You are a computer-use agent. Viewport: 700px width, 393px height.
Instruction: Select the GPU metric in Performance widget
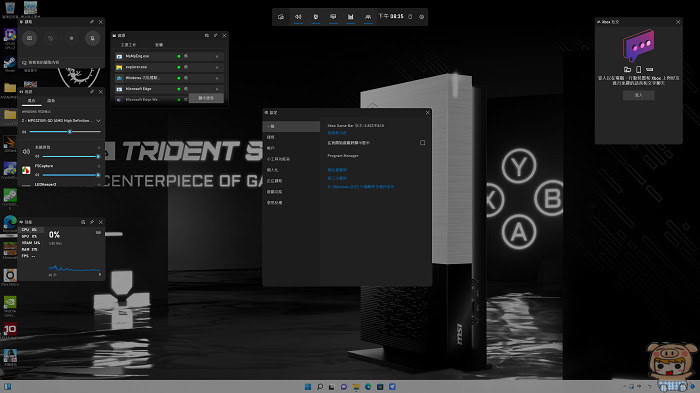pos(30,236)
